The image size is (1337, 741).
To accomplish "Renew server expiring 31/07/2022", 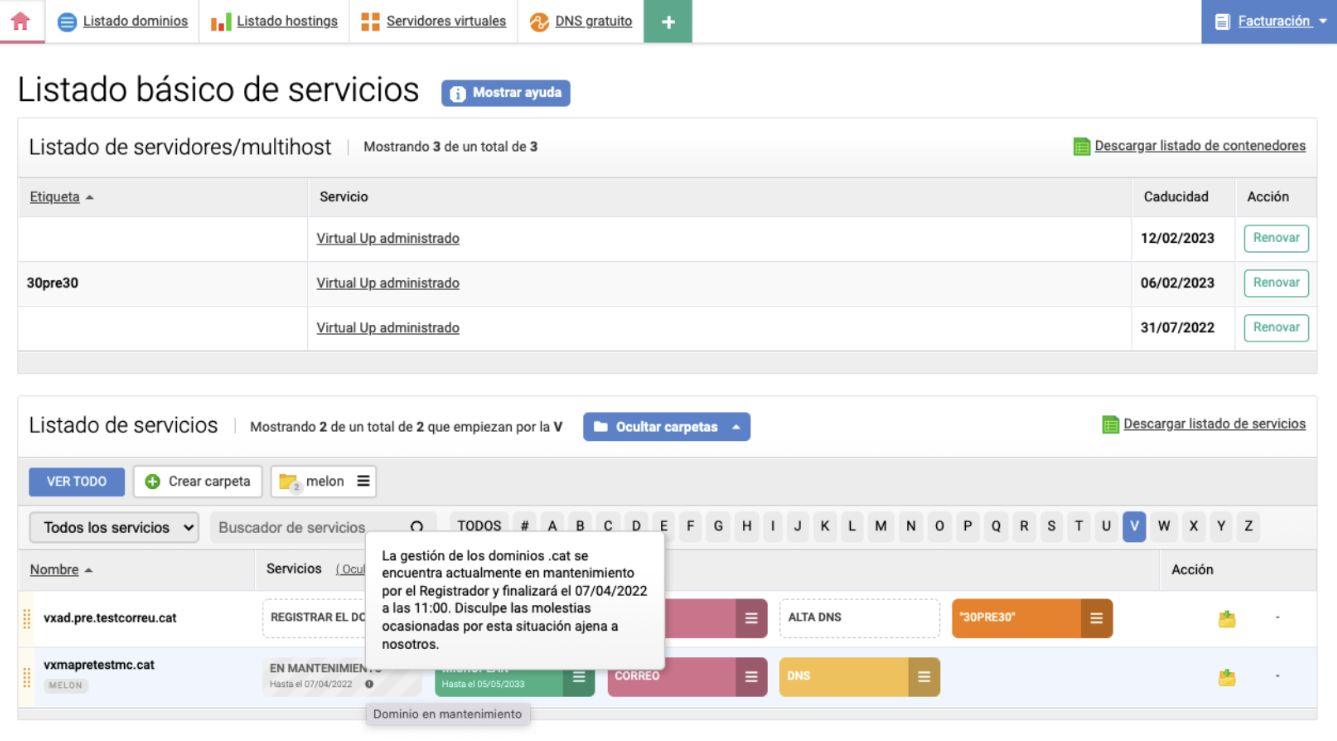I will (1276, 328).
